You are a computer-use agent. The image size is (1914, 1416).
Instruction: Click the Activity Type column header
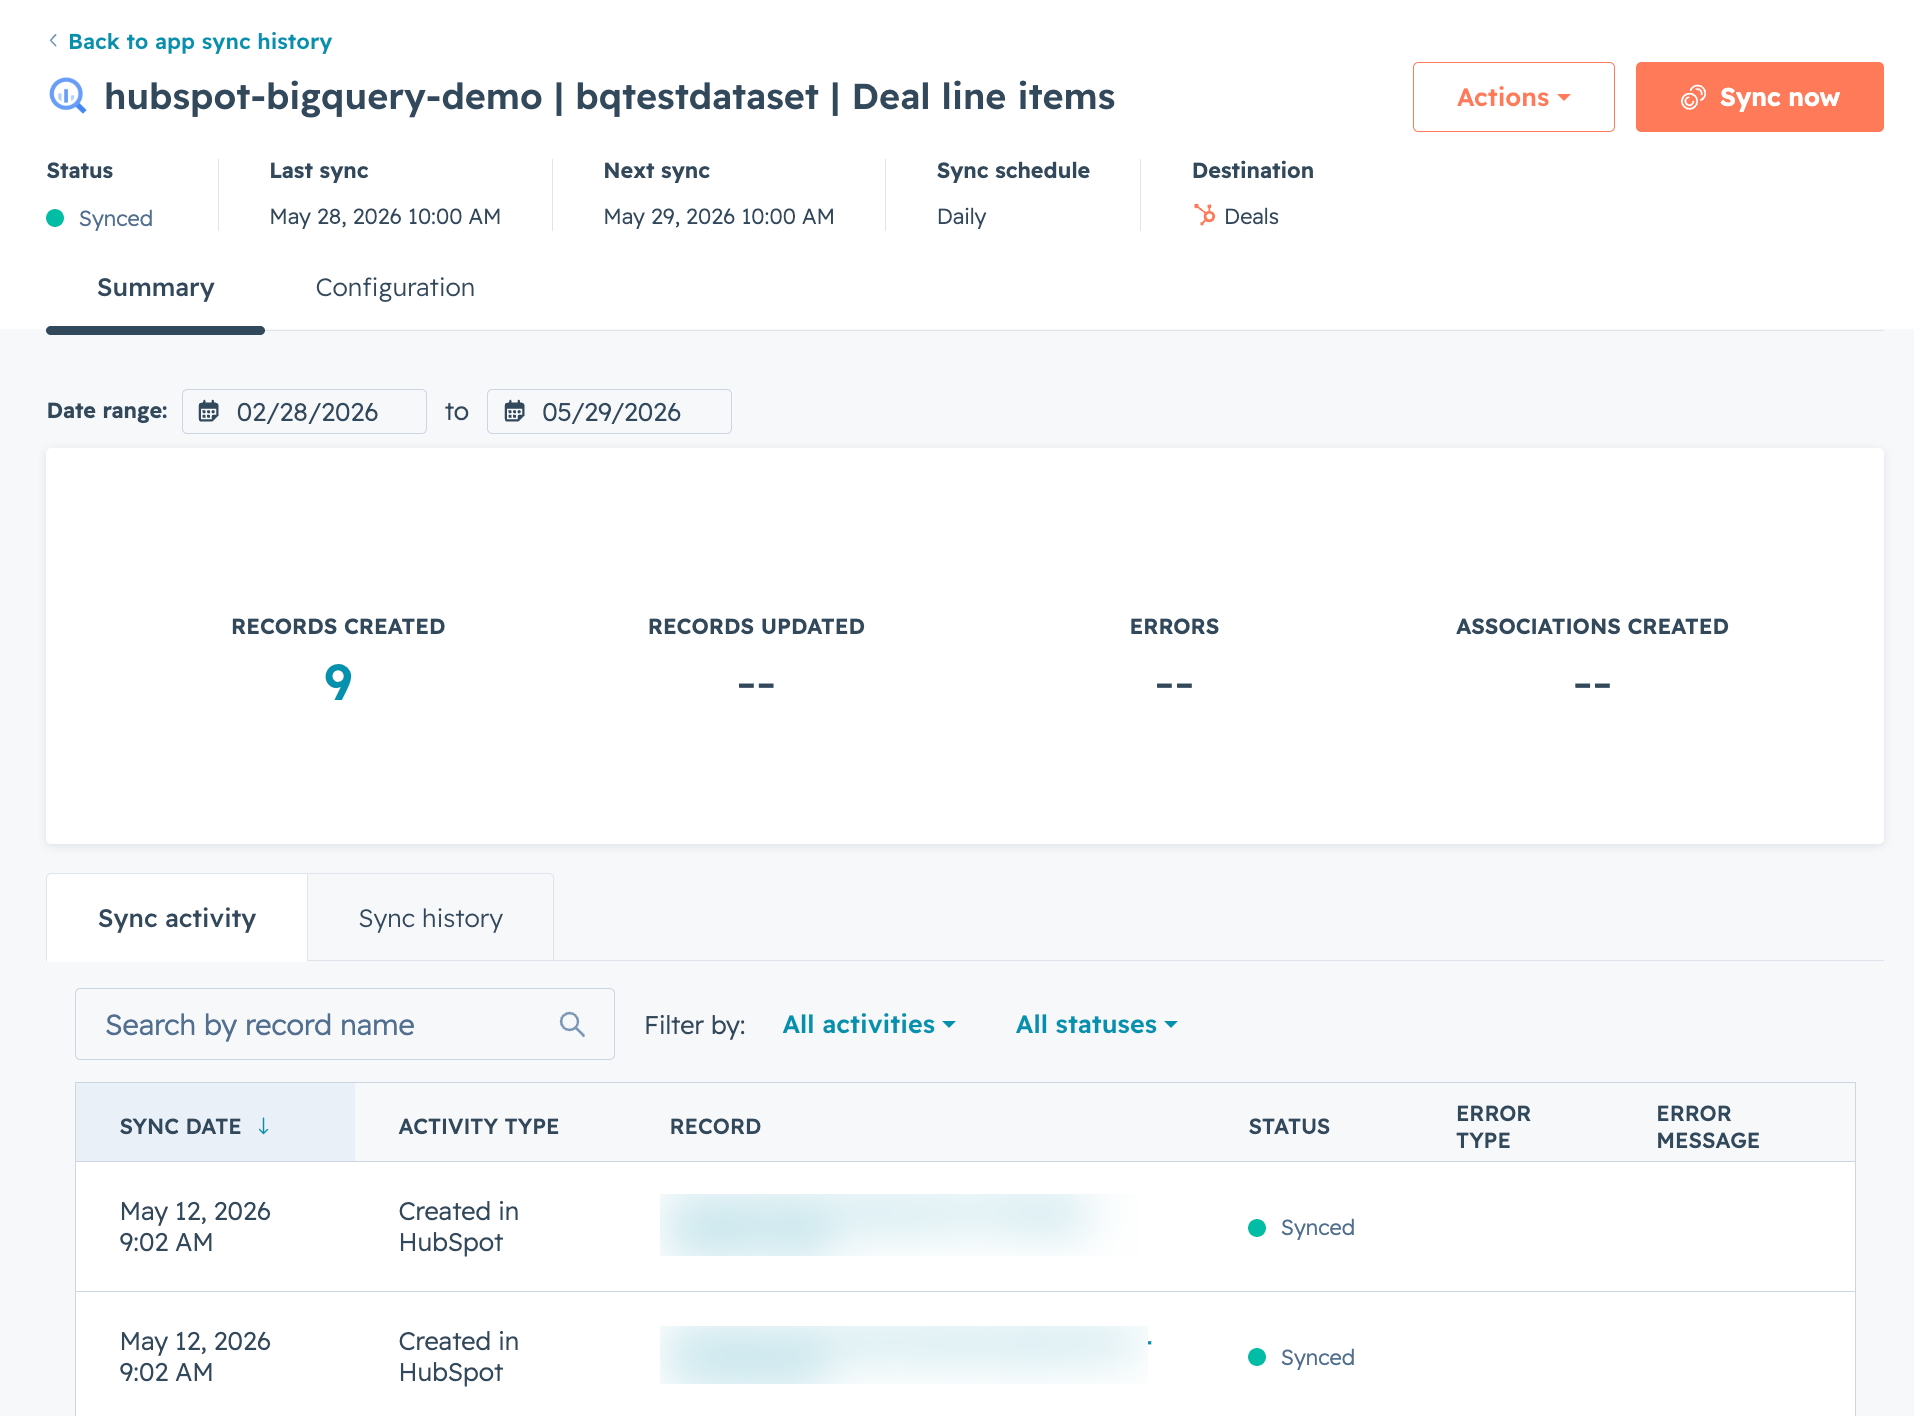479,1126
